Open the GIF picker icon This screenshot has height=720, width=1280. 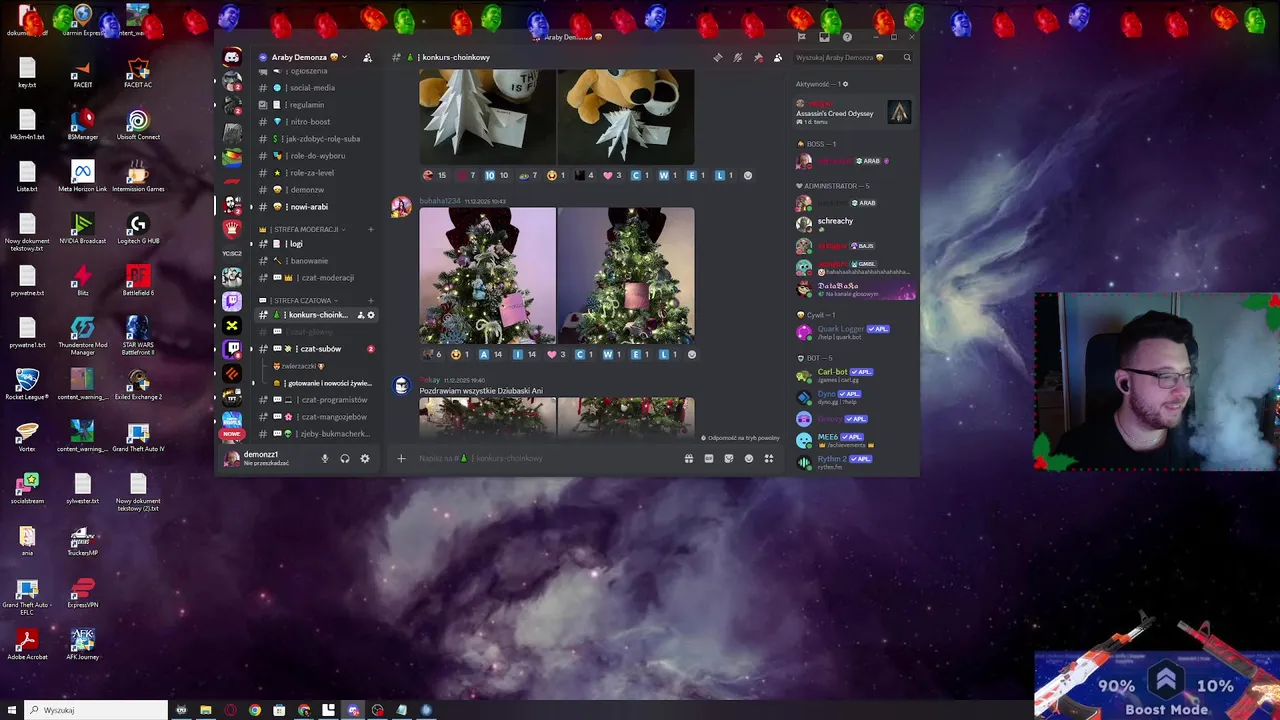click(708, 458)
